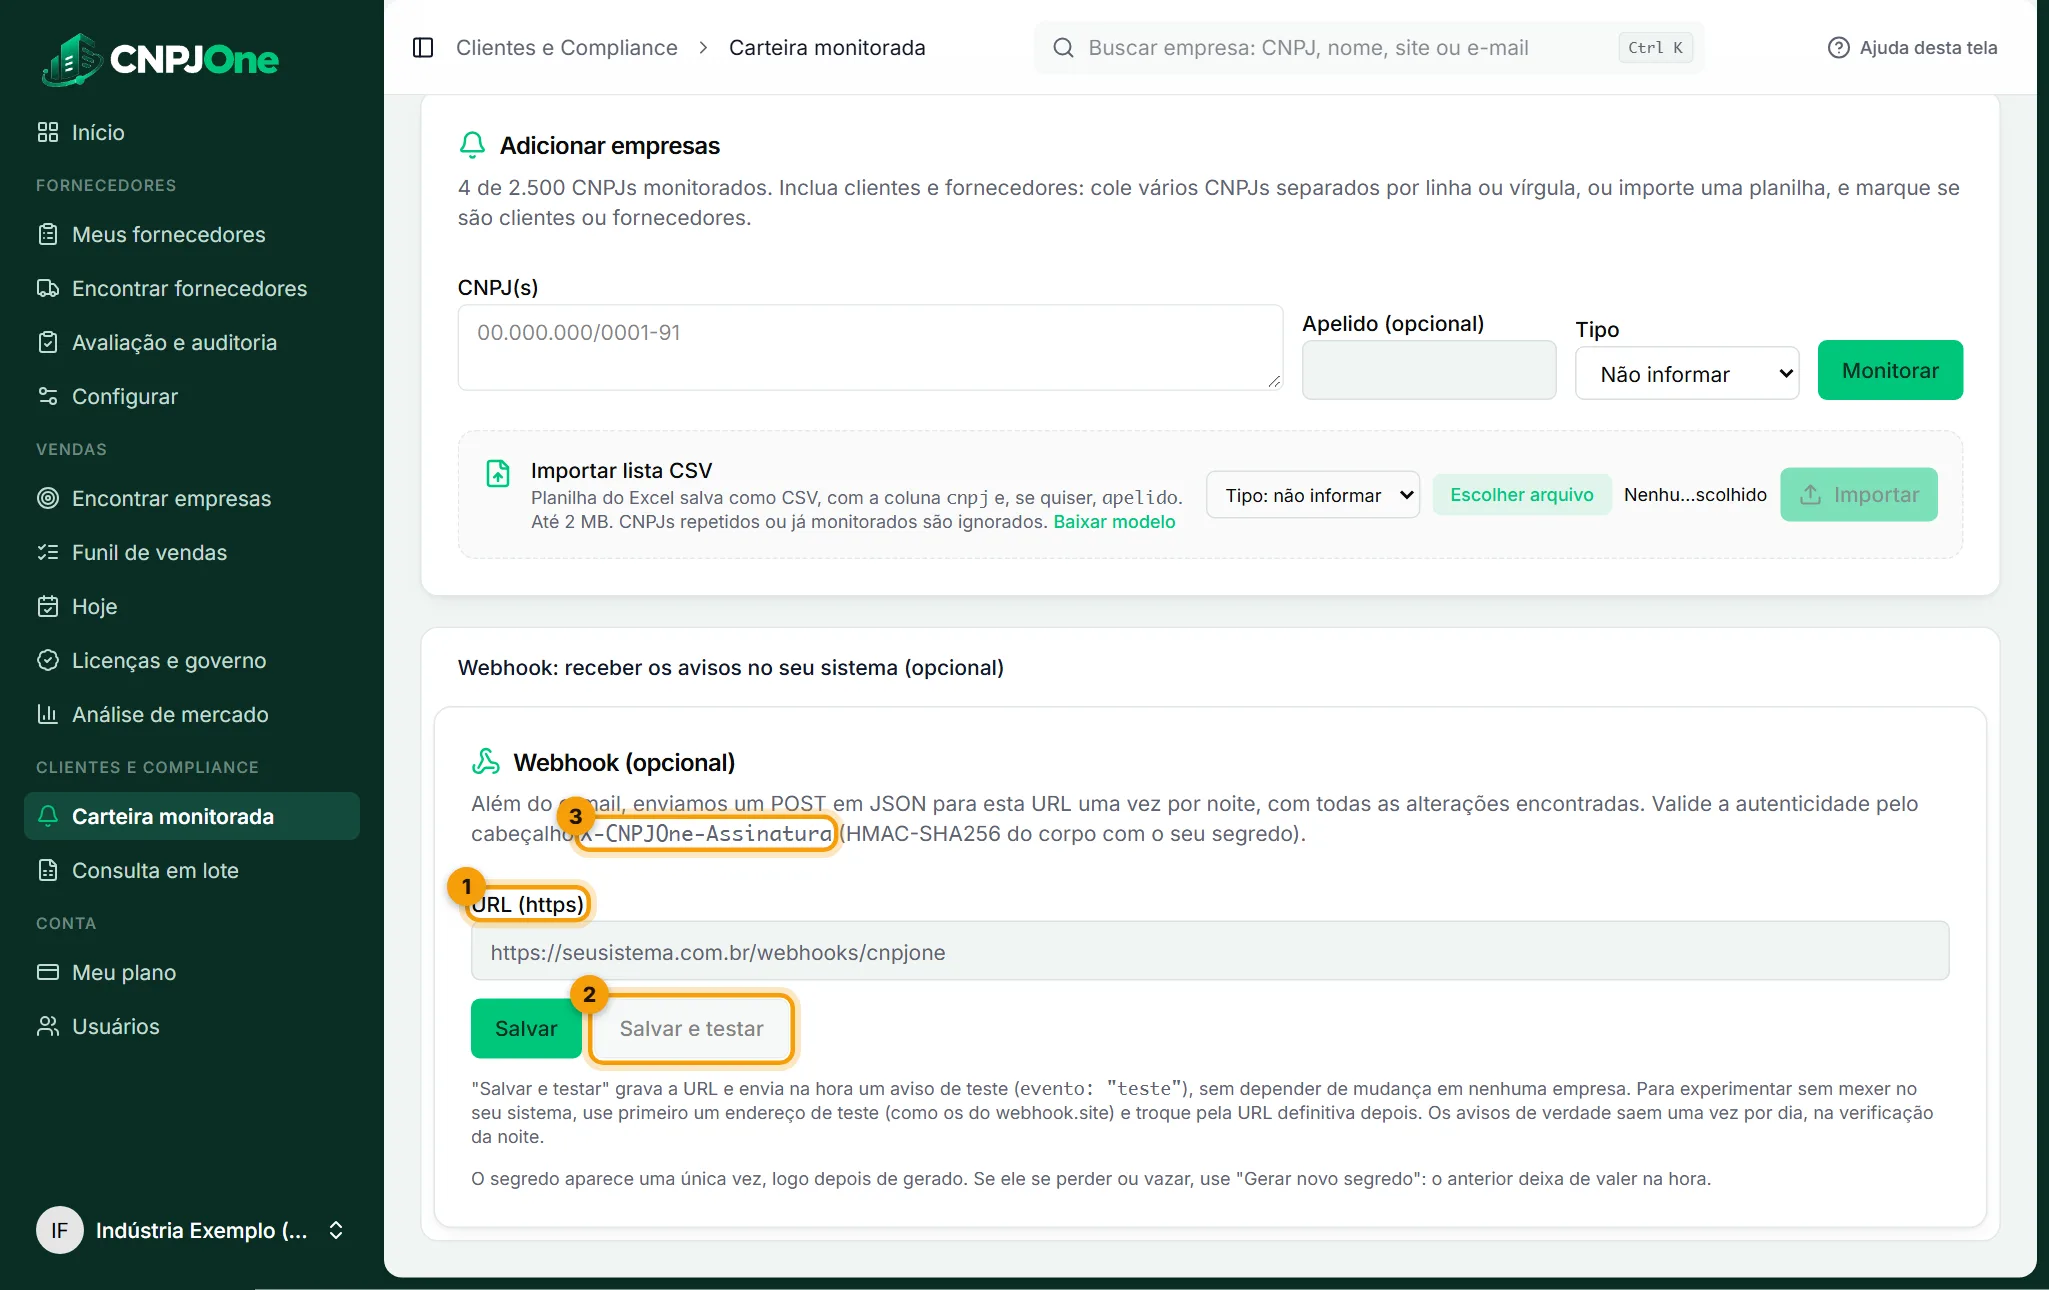Click Ajuda desta tela link
The image size is (2049, 1290).
(1912, 48)
